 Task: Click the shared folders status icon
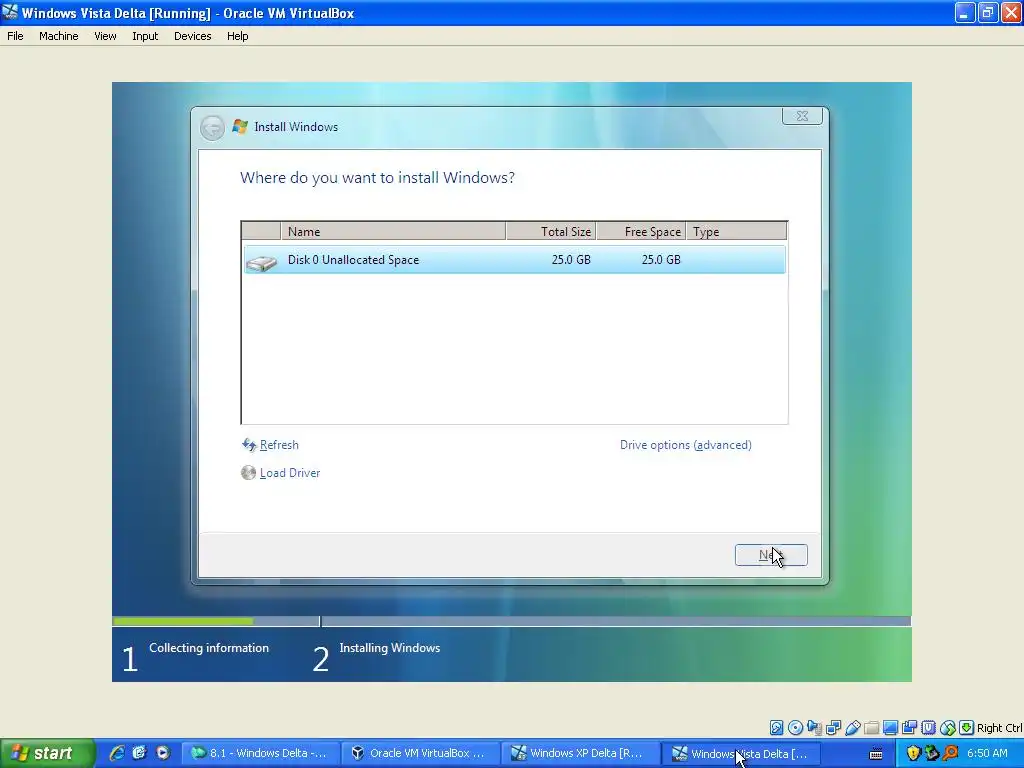pos(871,728)
